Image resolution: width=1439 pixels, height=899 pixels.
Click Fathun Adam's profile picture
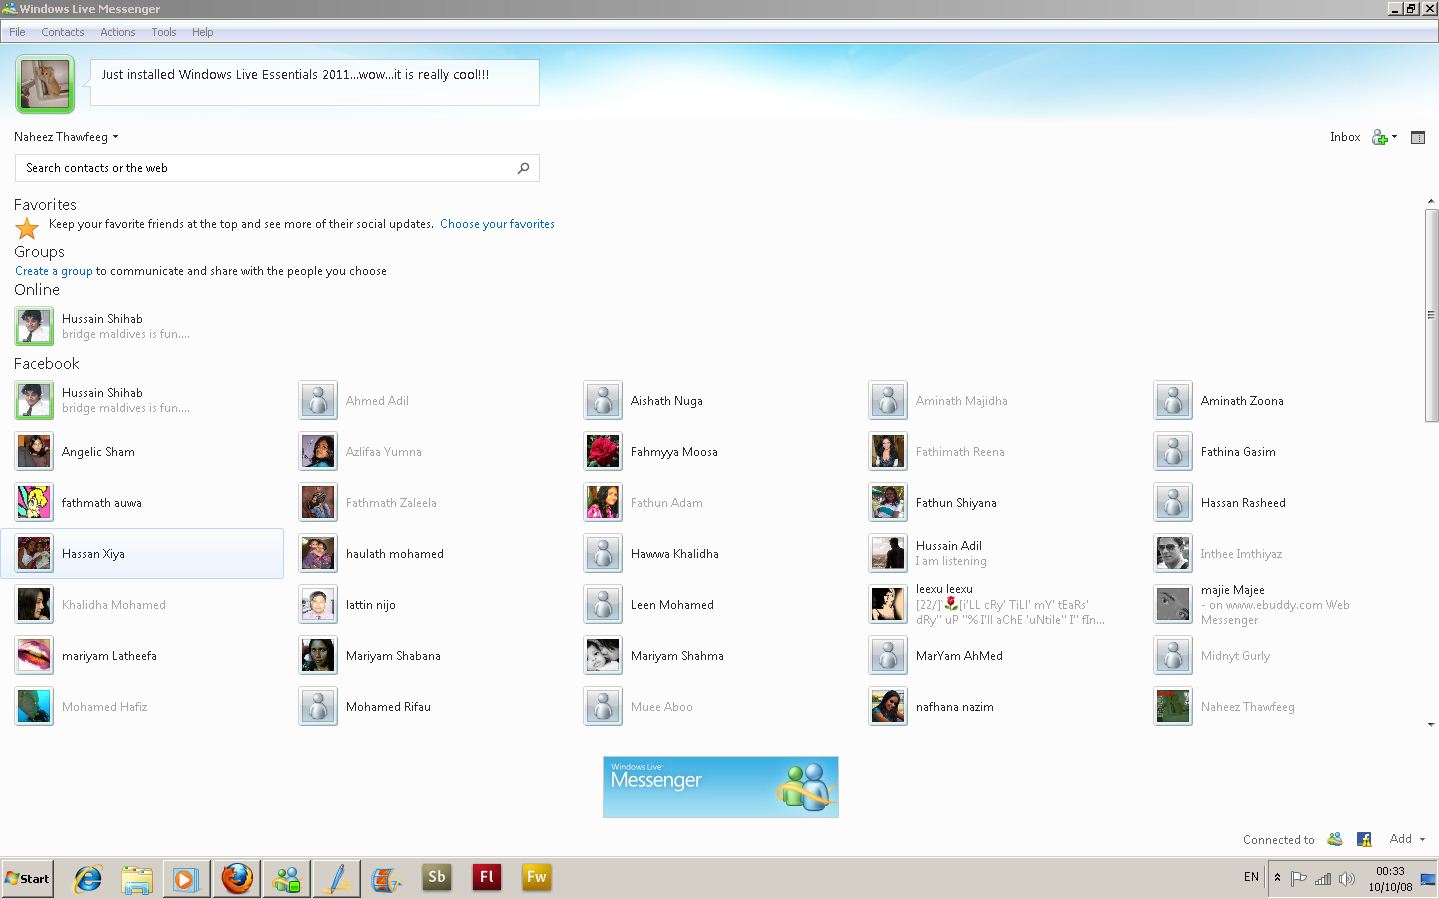603,503
